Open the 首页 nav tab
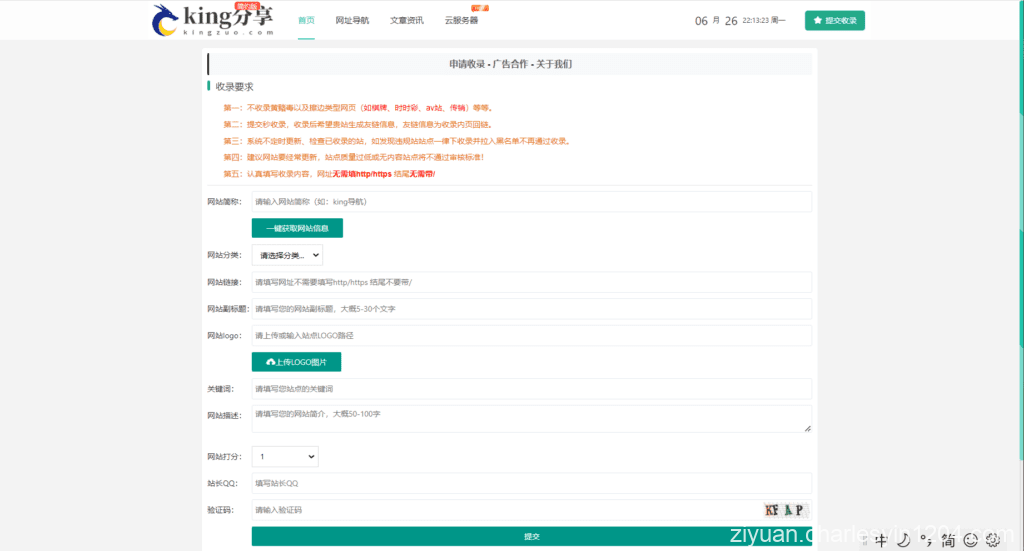Image resolution: width=1024 pixels, height=551 pixels. coord(306,20)
